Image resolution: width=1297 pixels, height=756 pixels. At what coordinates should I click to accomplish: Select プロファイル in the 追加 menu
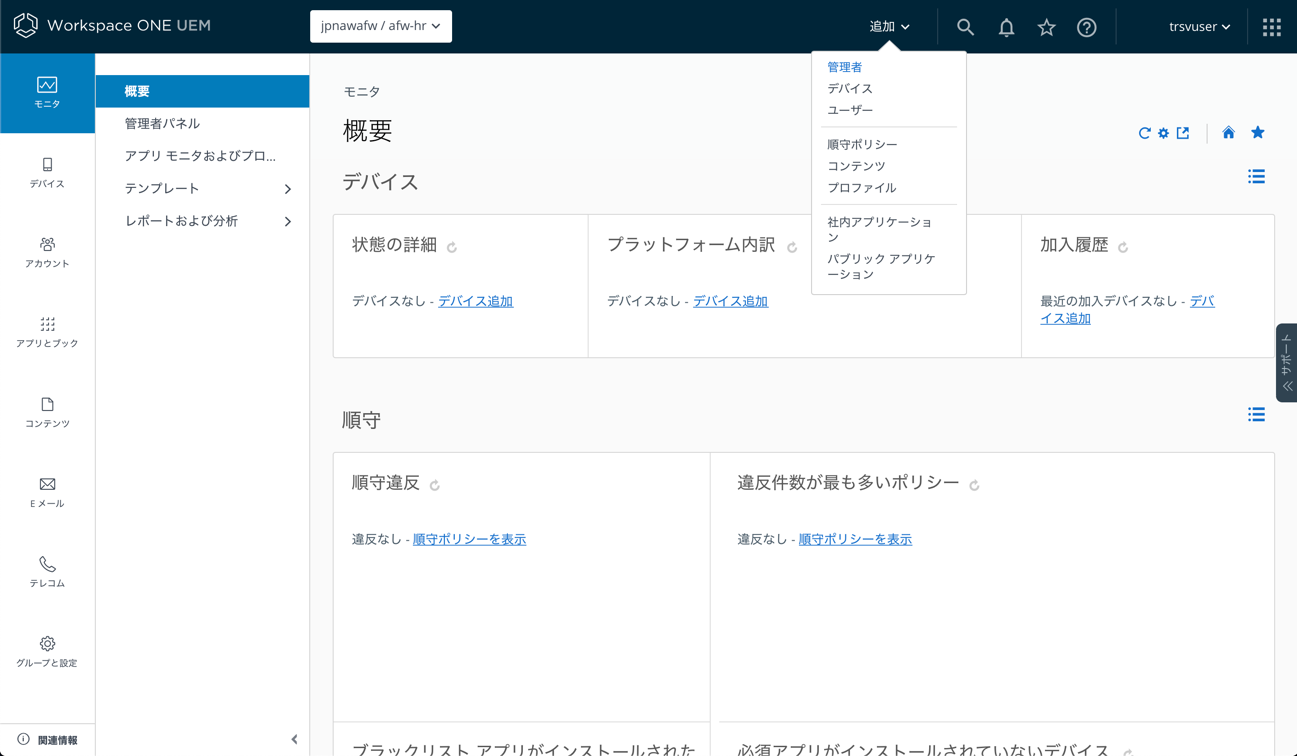(861, 188)
